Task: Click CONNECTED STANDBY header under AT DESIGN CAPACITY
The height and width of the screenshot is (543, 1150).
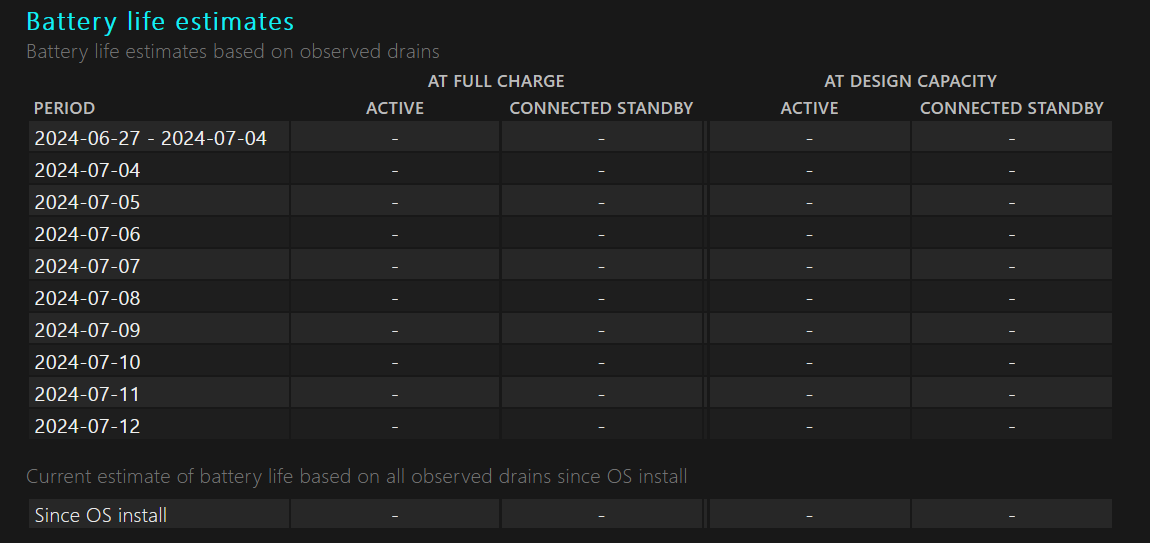Action: (x=1011, y=108)
